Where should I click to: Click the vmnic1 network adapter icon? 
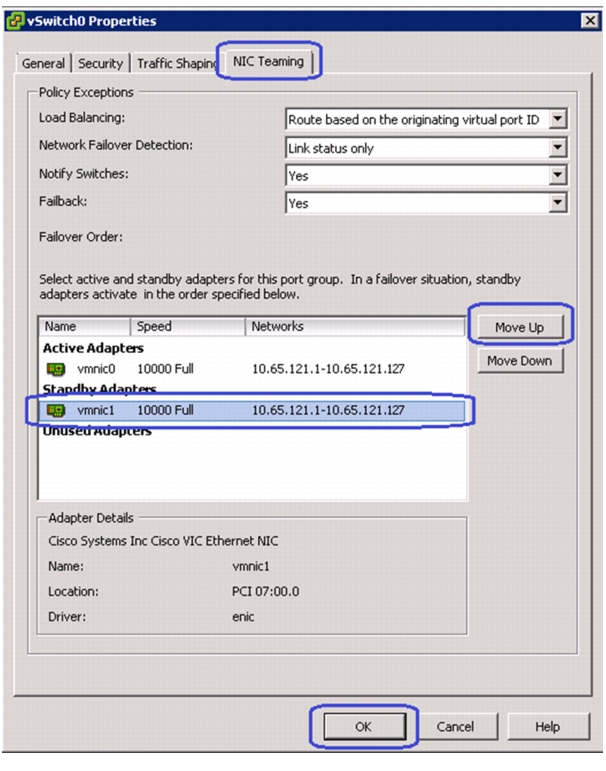pos(56,410)
